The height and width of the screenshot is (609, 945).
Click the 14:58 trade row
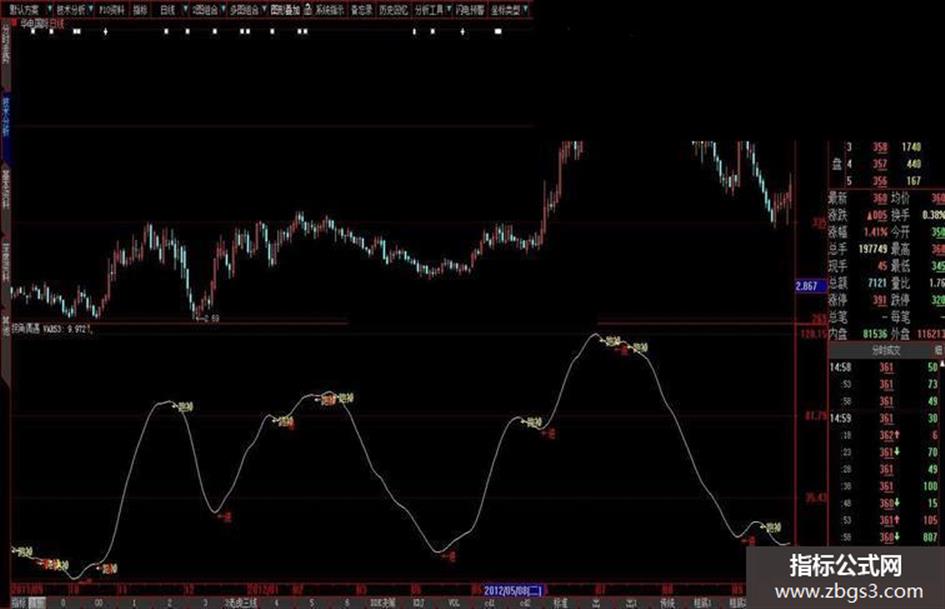pyautogui.click(x=885, y=367)
